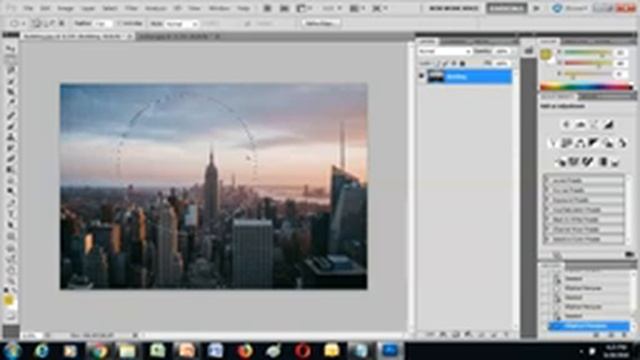This screenshot has width=640, height=360.
Task: Add an Exposure adjustment from the icon
Action: [608, 124]
